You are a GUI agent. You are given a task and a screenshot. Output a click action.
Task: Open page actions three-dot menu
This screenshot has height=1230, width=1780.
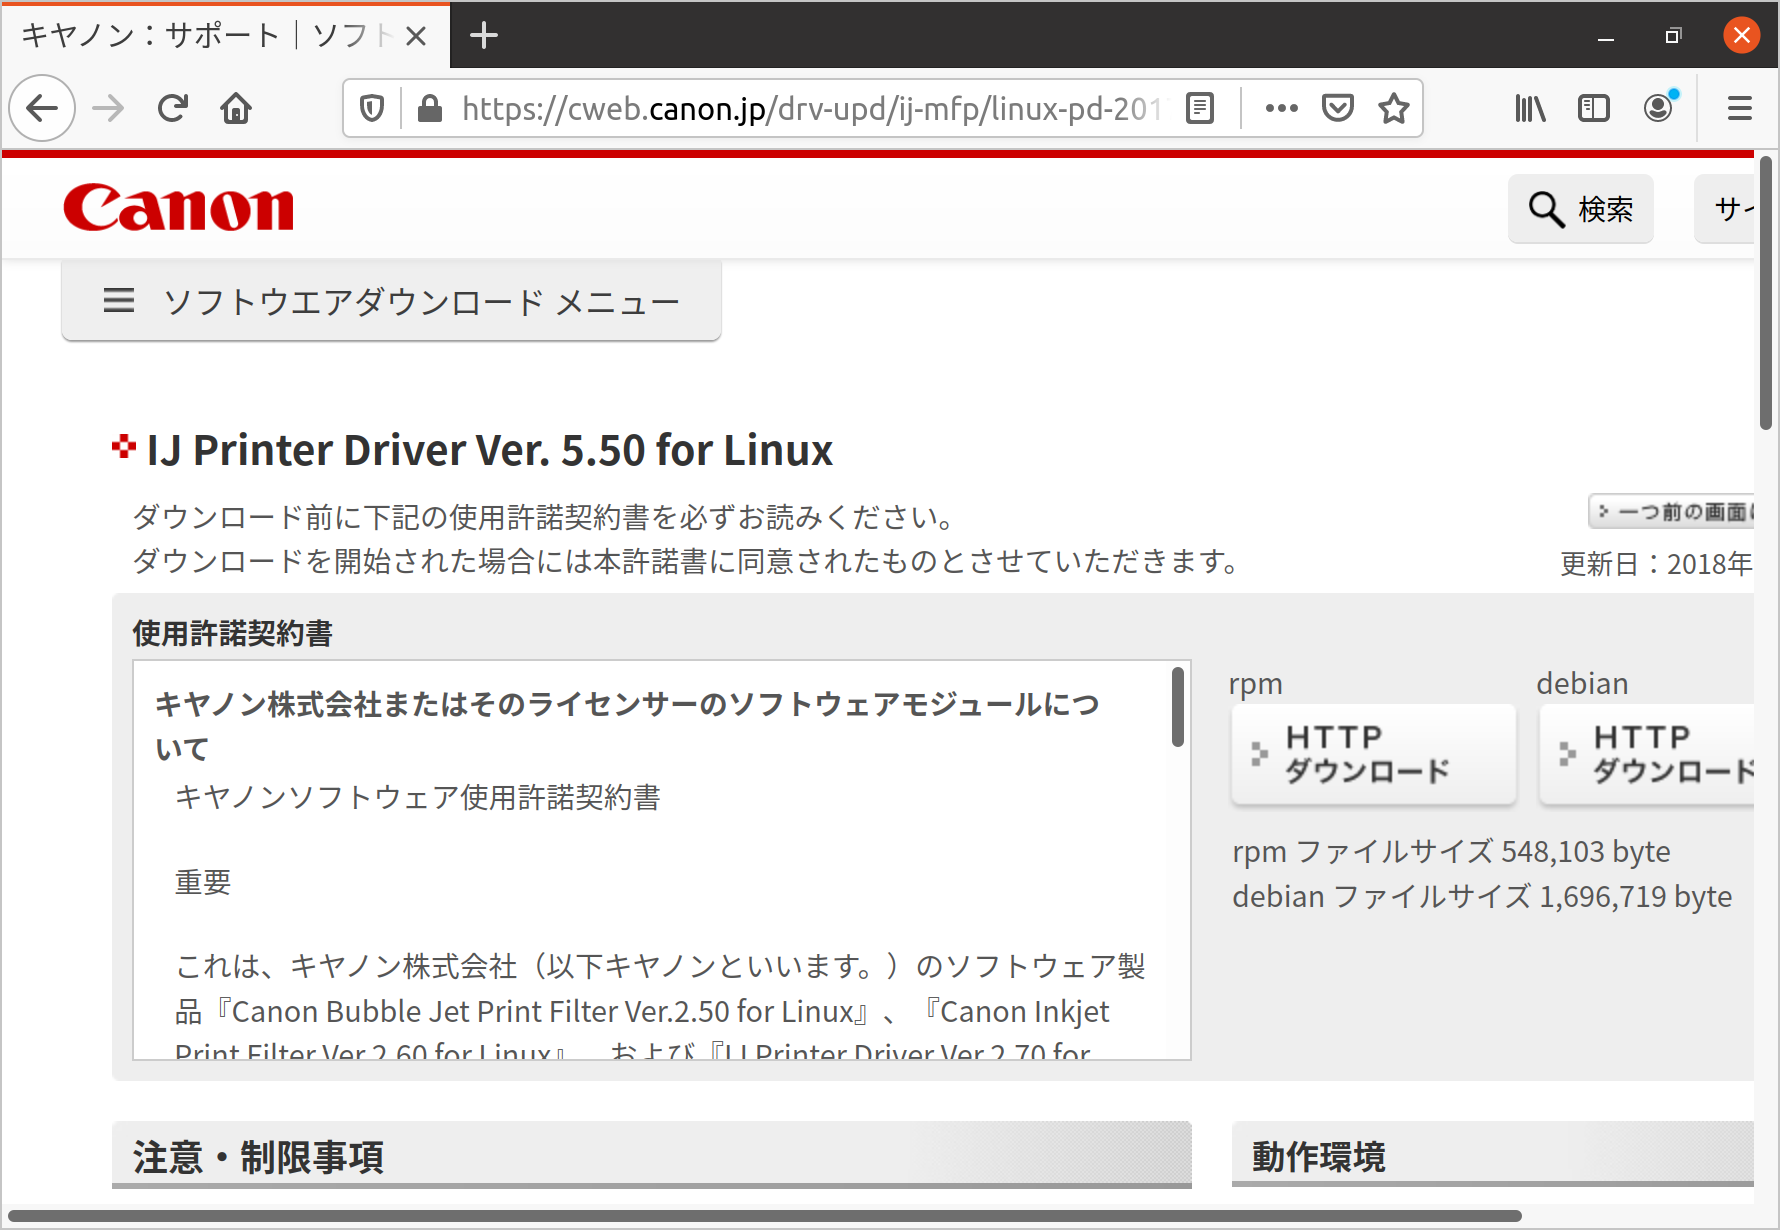1281,108
